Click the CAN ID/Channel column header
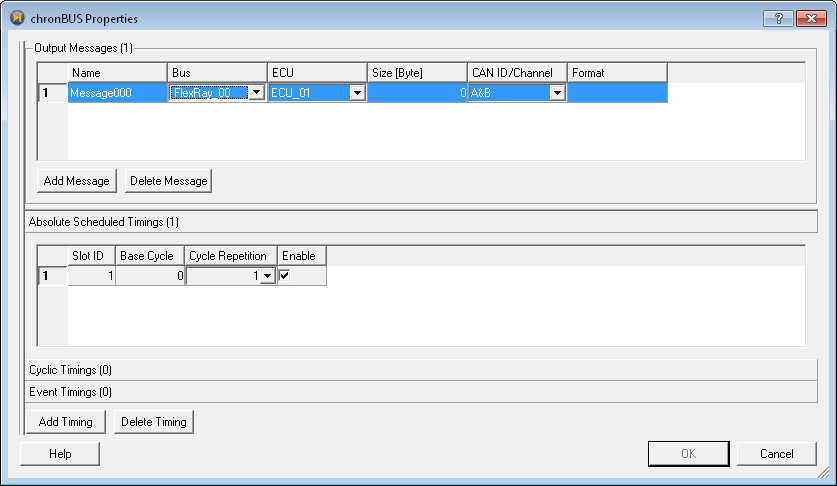Screen dimensions: 837x486 coord(517,73)
